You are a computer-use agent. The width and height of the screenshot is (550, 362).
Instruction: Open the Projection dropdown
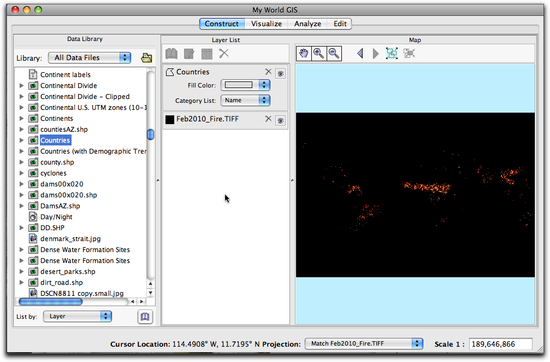pos(364,344)
